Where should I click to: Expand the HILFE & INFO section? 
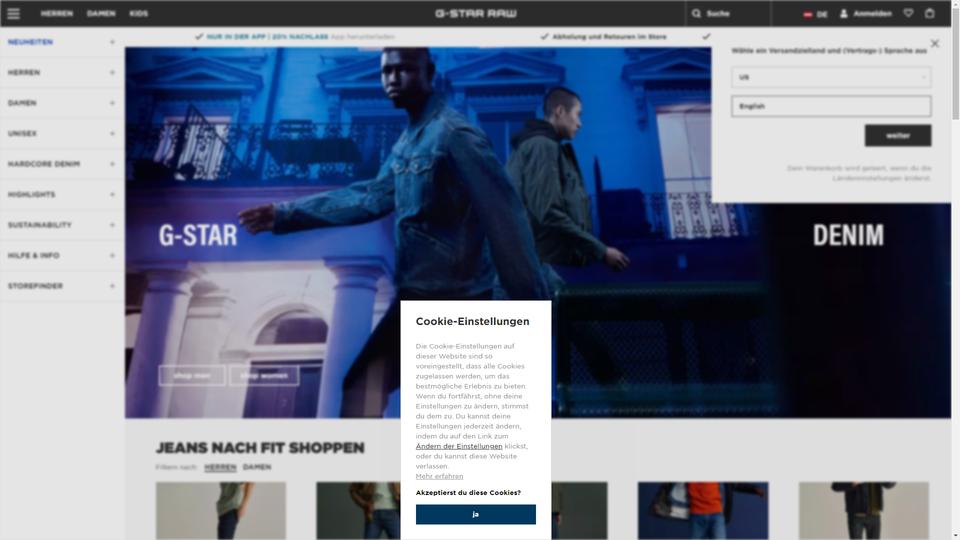pos(112,255)
